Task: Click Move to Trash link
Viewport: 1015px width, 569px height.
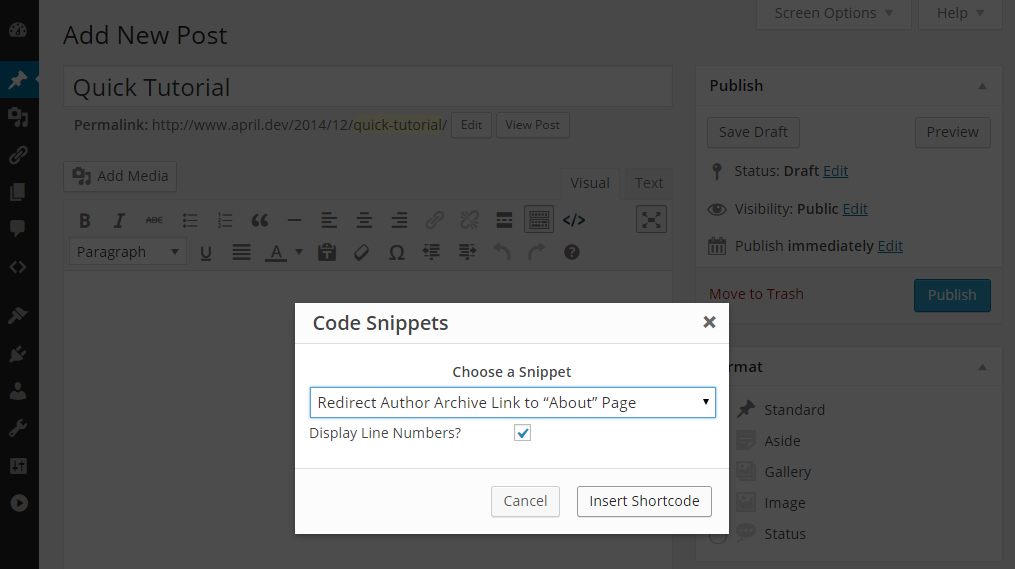Action: click(x=756, y=294)
